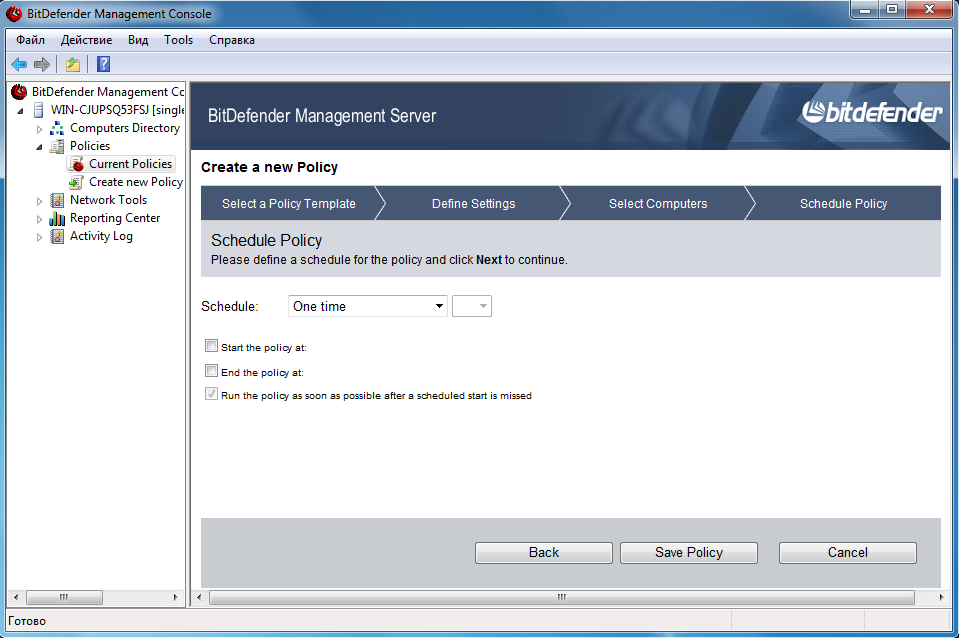This screenshot has height=638, width=959.
Task: Select the Policies label in the tree
Action: point(90,146)
